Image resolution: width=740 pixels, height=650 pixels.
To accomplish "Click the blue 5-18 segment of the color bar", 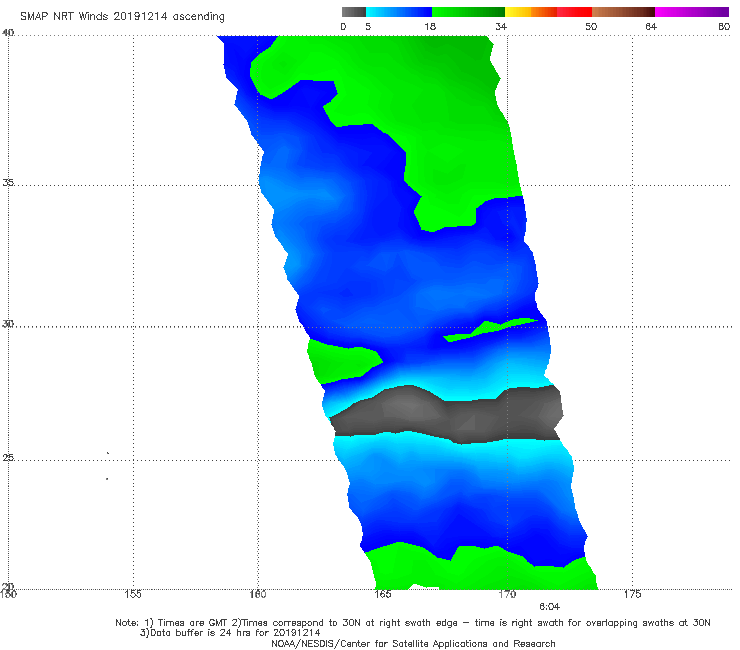I will tap(399, 12).
